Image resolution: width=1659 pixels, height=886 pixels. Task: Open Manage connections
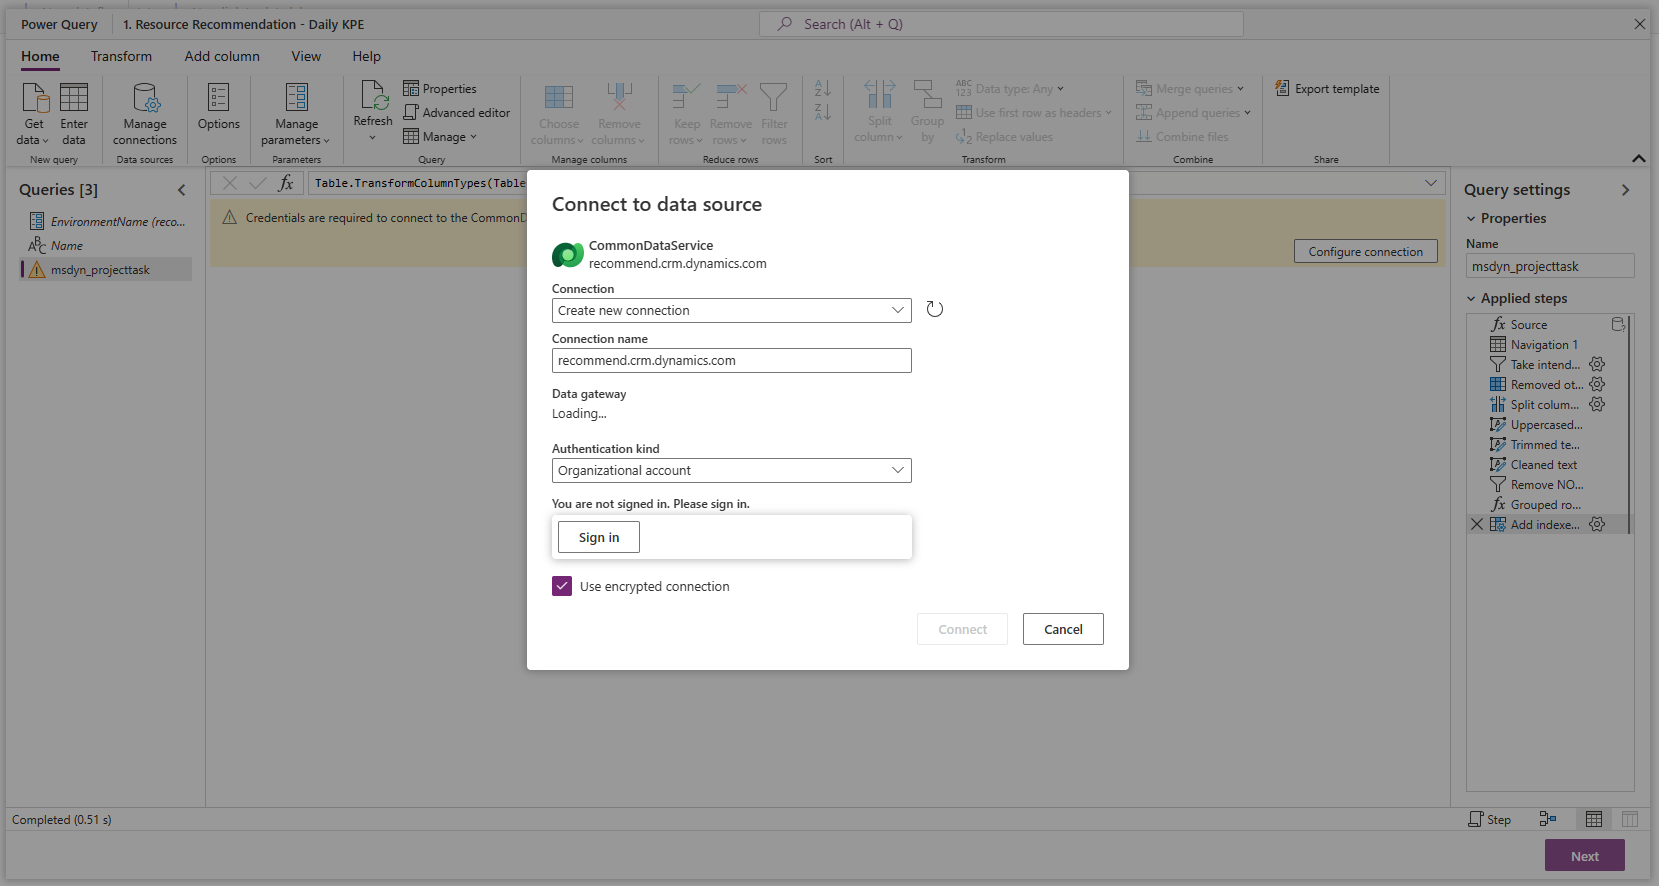145,115
